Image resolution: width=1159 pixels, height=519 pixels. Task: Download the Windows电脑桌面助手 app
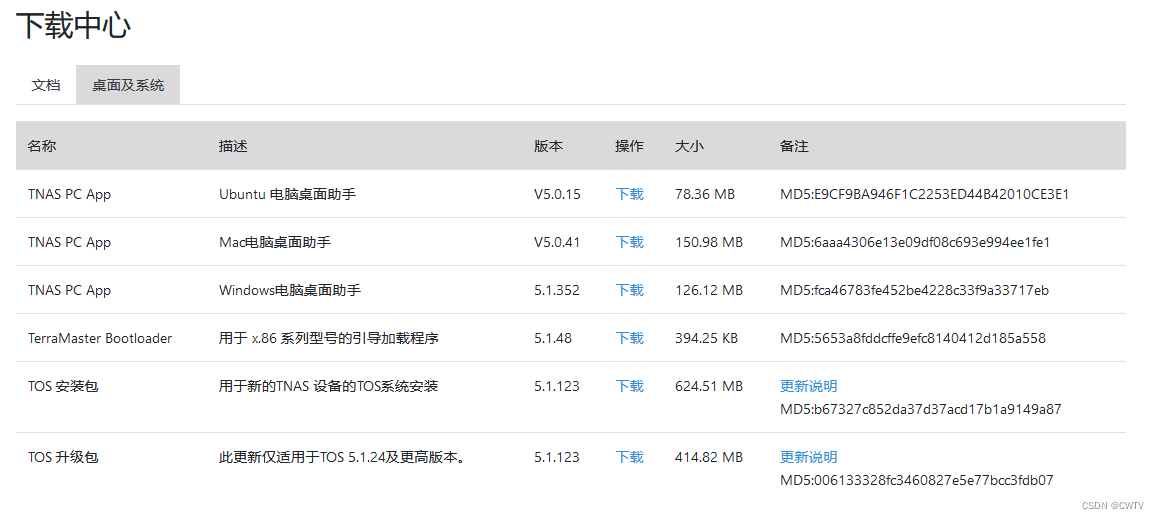pos(630,291)
